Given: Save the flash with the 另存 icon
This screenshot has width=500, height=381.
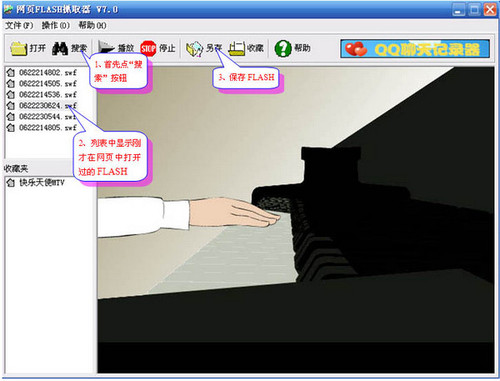Looking at the screenshot, I should (195, 49).
